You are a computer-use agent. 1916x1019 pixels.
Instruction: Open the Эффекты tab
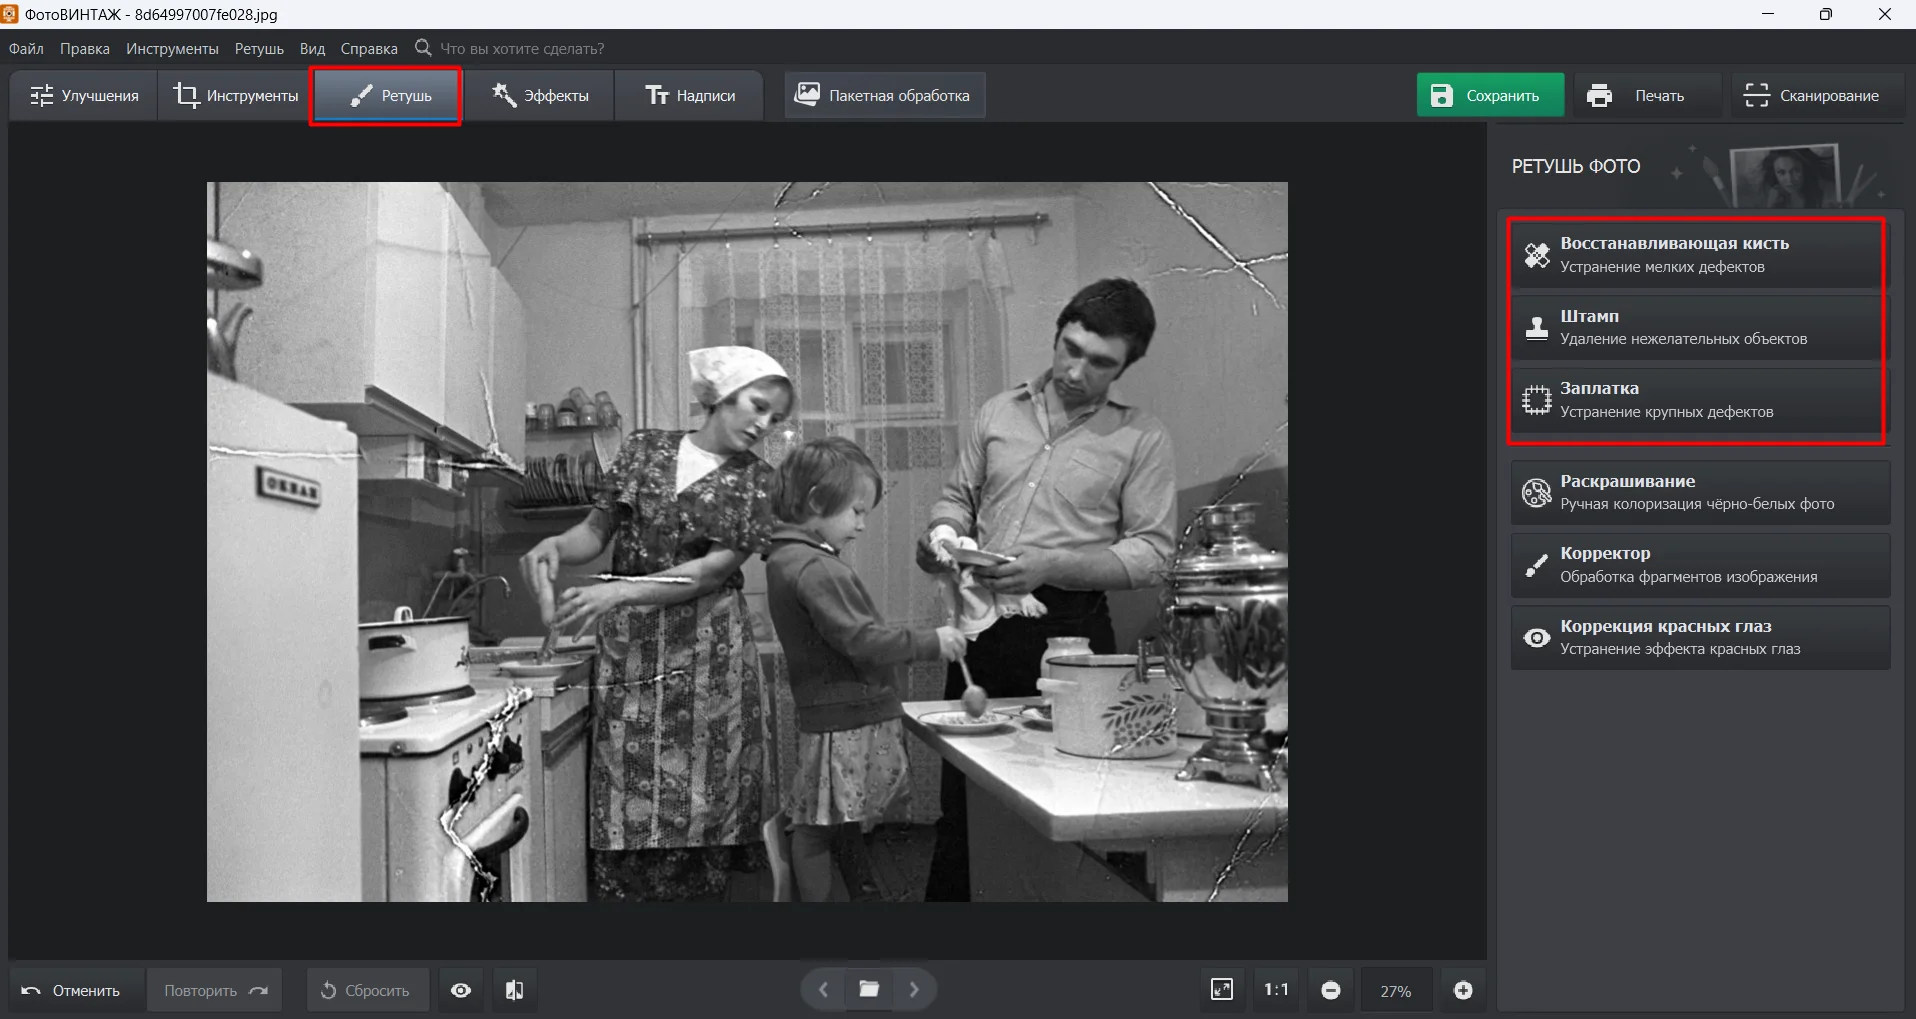[540, 96]
